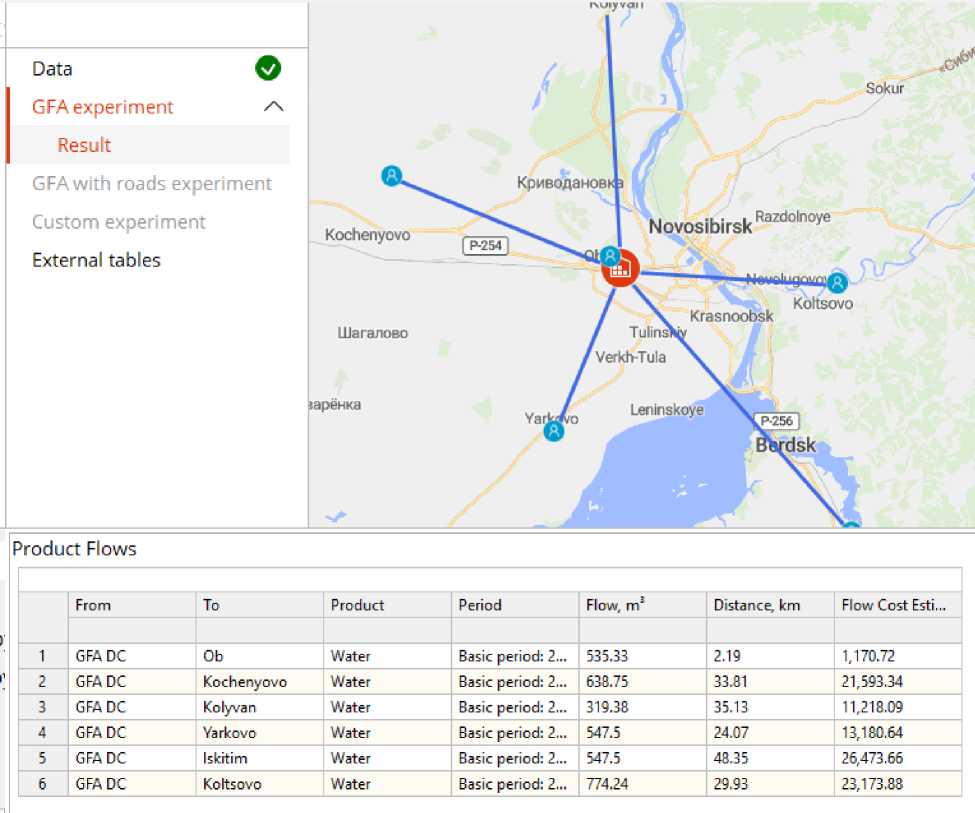Click the filter field under the To column

coord(259,631)
